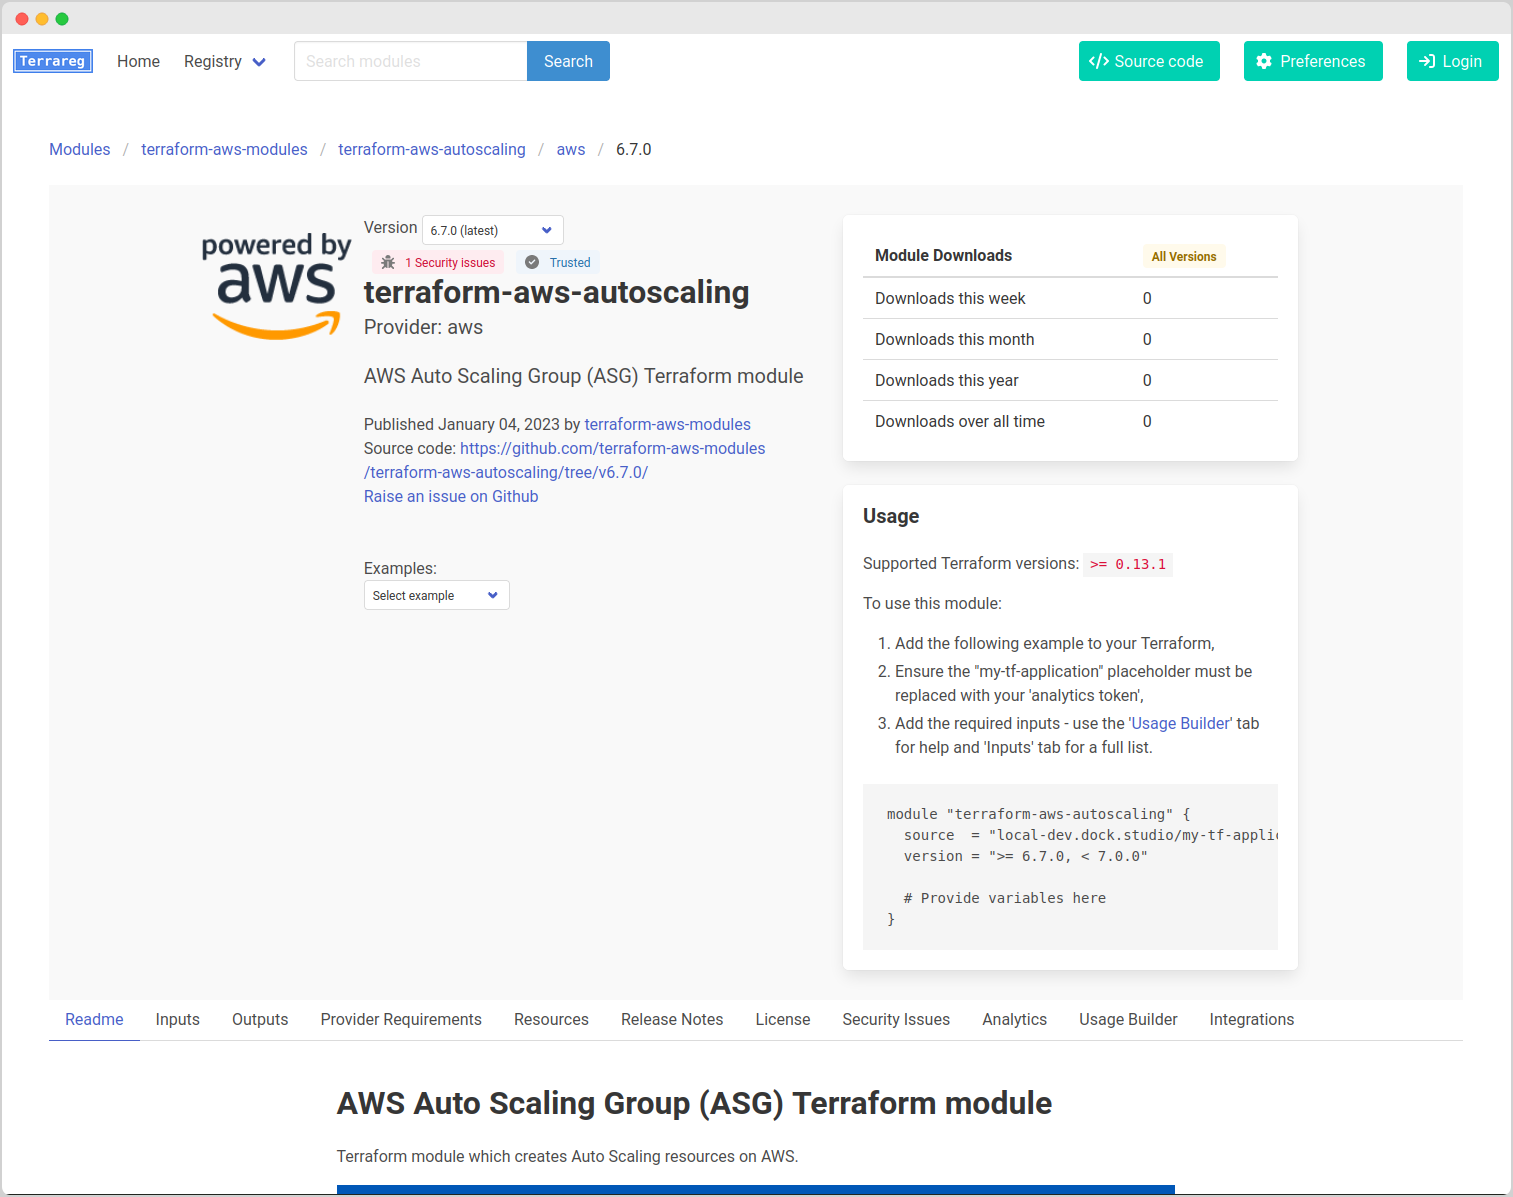Open the Integrations tab

[1251, 1019]
